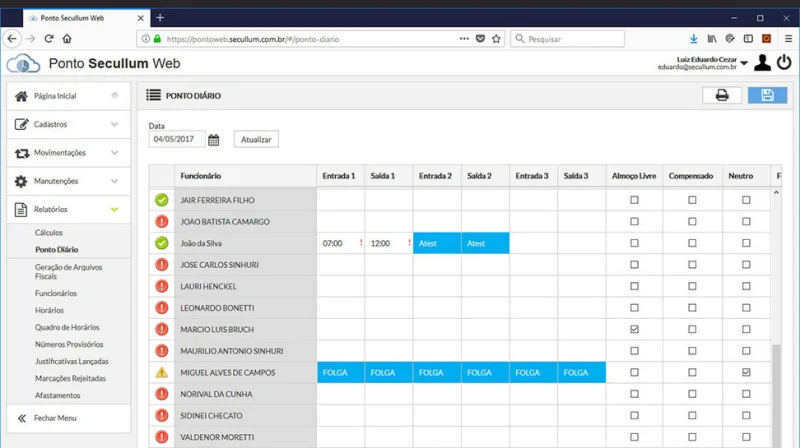Open the calendar date picker icon
The height and width of the screenshot is (448, 800).
click(213, 140)
